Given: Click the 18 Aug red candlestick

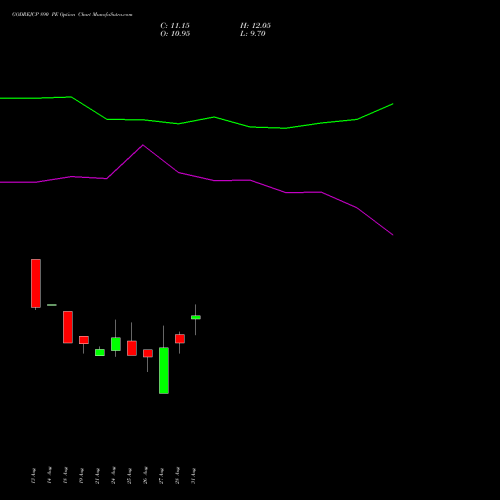Looking at the screenshot, I should click(x=68, y=327).
